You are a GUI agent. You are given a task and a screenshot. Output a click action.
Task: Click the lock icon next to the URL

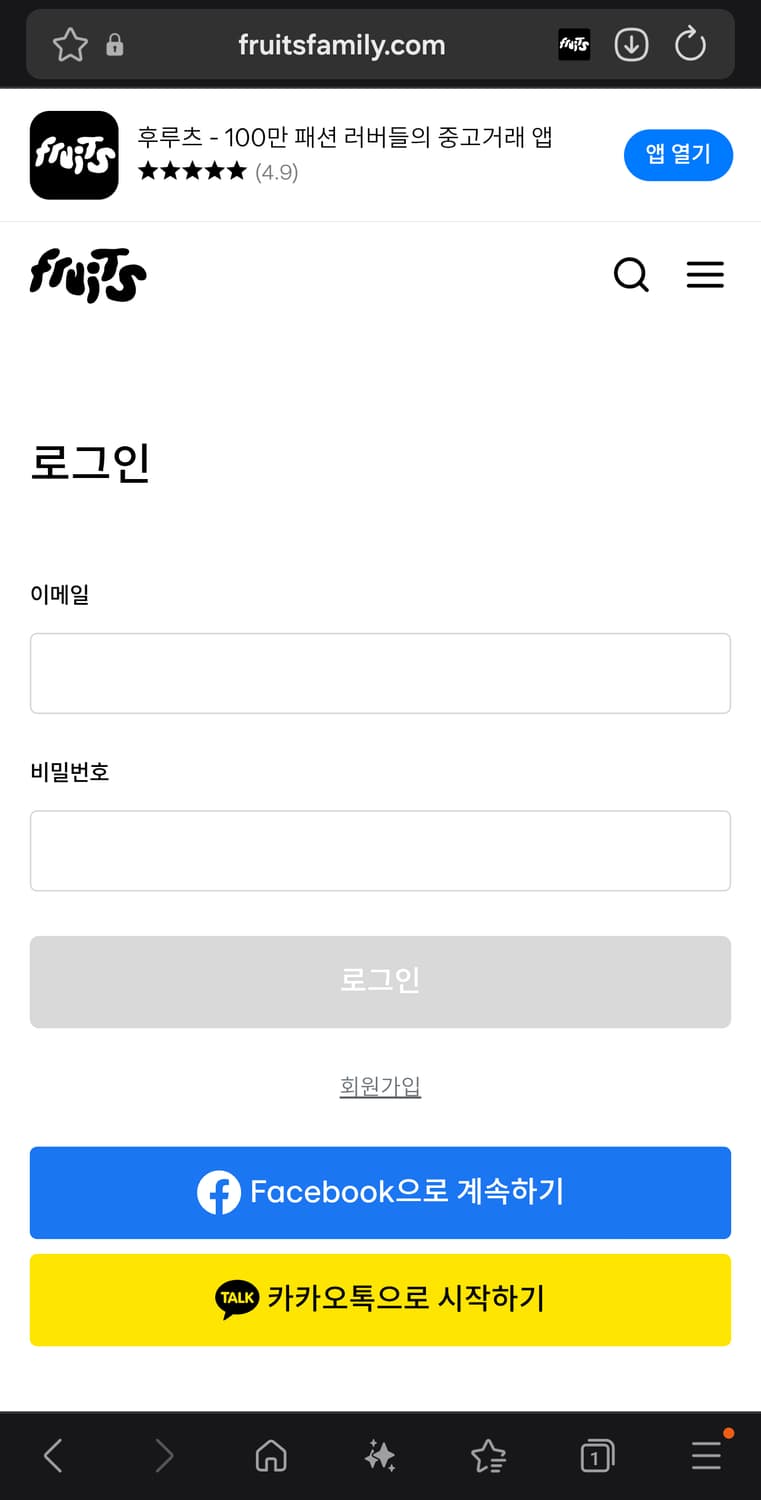click(x=114, y=45)
